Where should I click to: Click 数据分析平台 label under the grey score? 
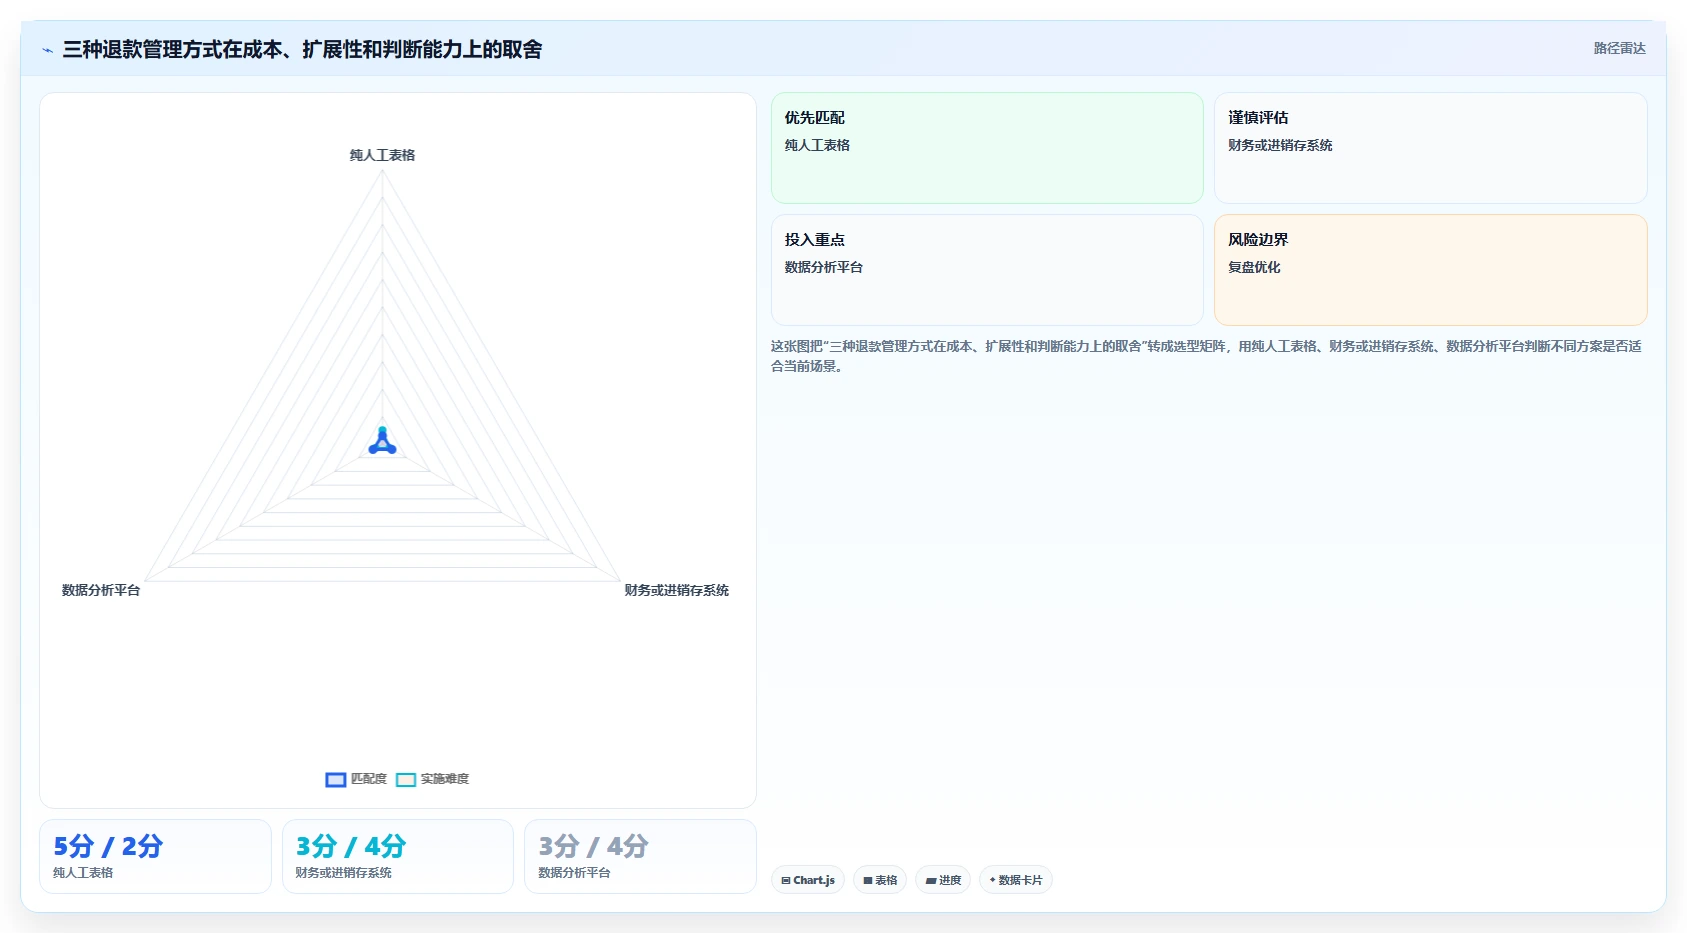(574, 873)
